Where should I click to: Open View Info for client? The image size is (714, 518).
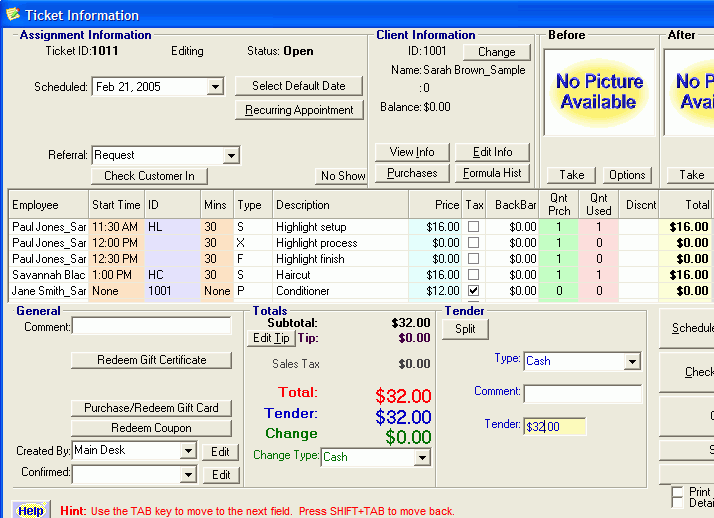(x=412, y=152)
